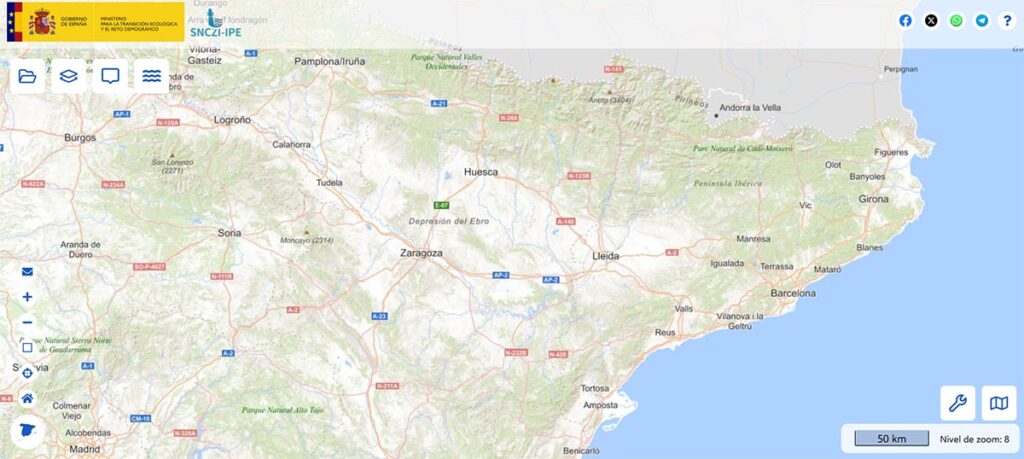The image size is (1024, 459).
Task: Click the envelope mail icon
Action: [x=27, y=272]
